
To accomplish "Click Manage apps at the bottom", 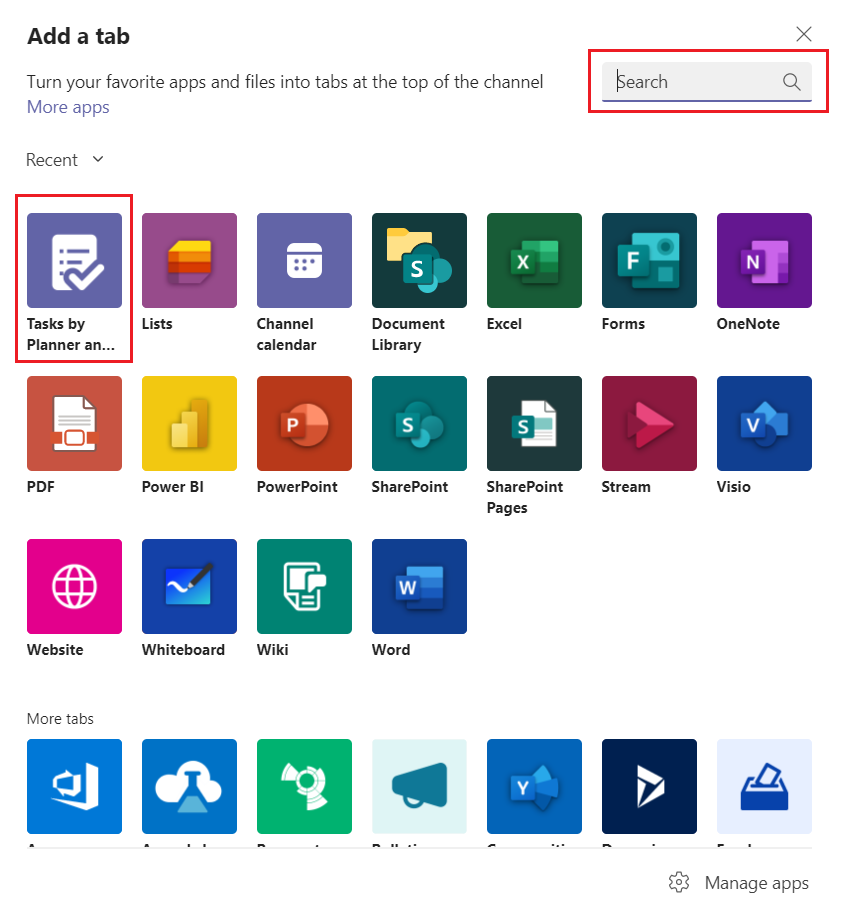I will [739, 882].
